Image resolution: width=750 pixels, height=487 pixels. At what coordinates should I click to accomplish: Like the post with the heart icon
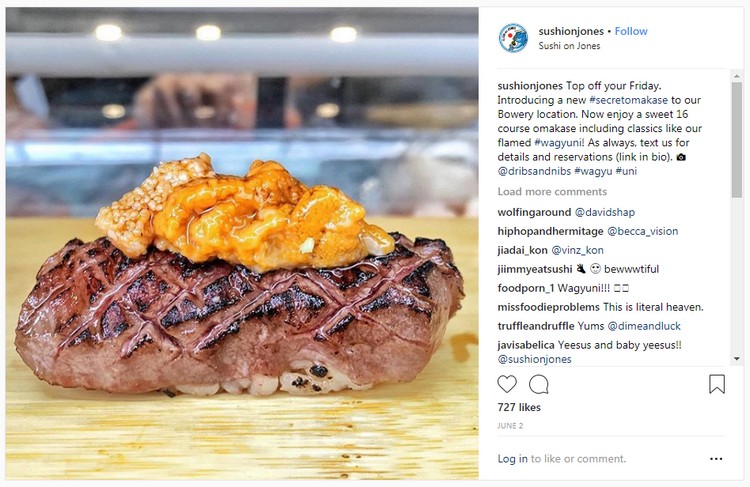coord(507,384)
